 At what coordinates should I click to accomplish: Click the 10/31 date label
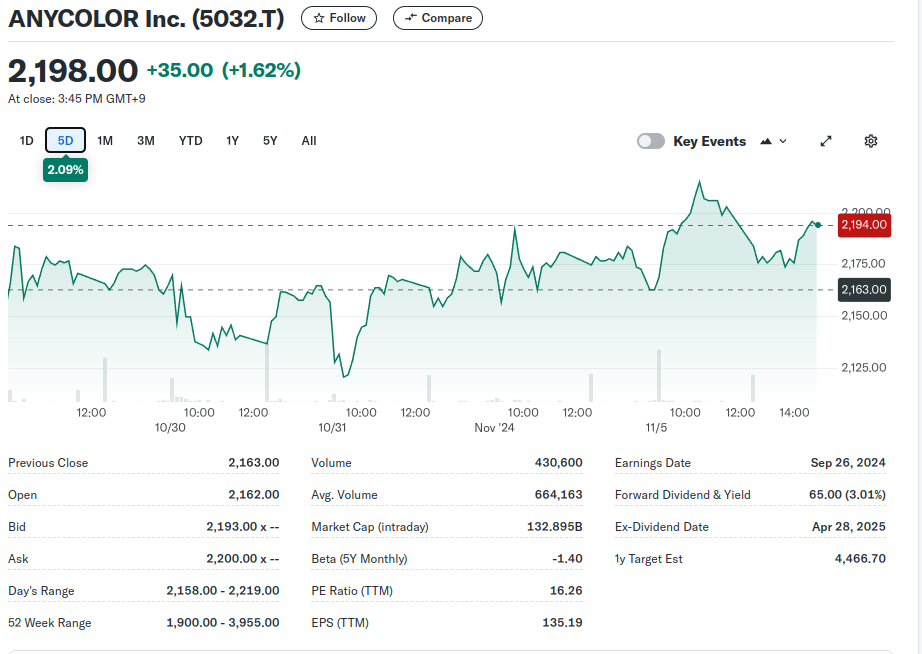332,428
